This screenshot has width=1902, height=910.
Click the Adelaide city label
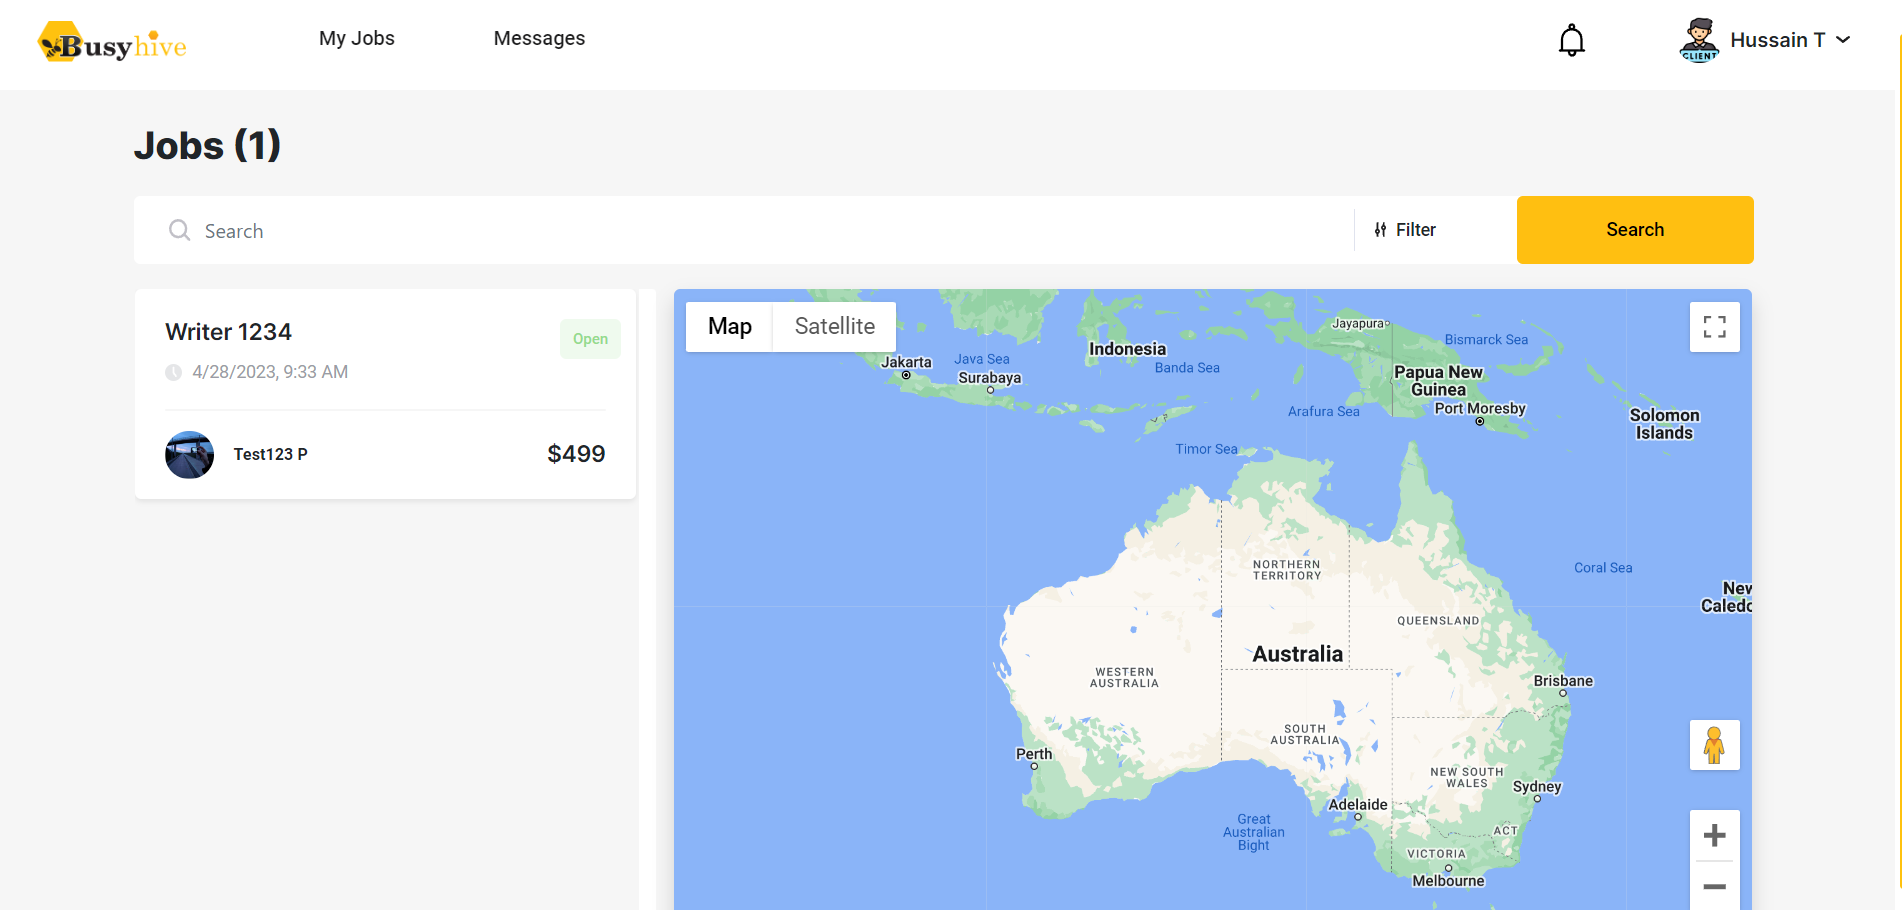point(1358,805)
